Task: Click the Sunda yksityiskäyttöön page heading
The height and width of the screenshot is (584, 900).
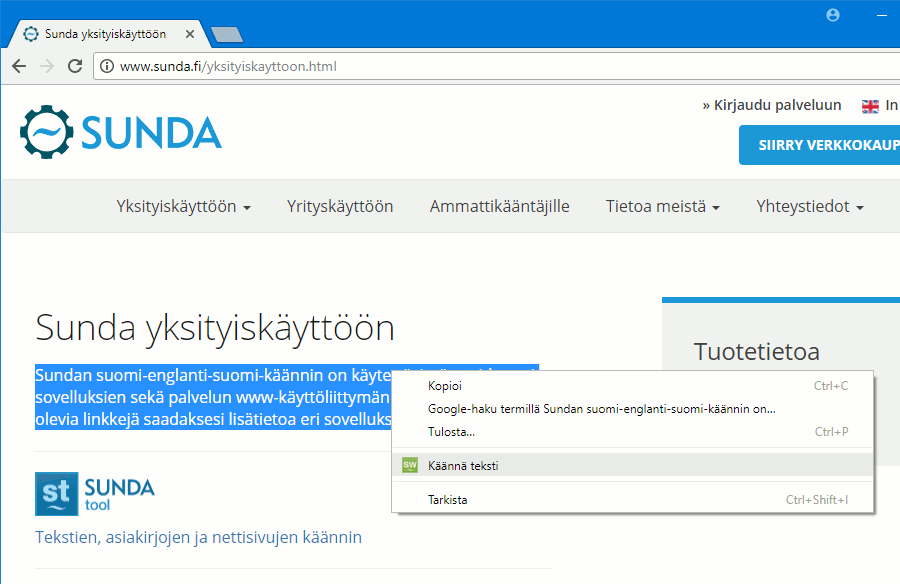Action: point(215,328)
